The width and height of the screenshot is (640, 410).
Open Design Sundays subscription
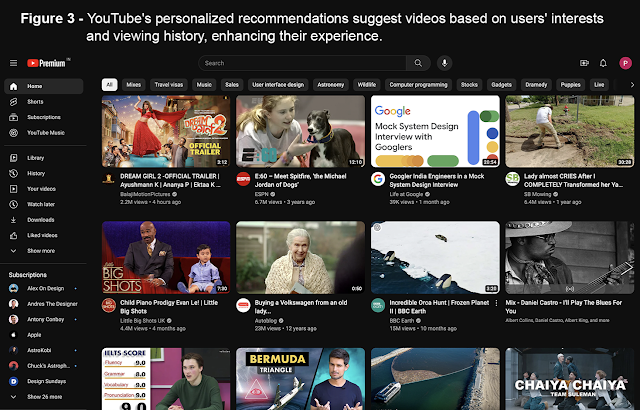(x=44, y=381)
